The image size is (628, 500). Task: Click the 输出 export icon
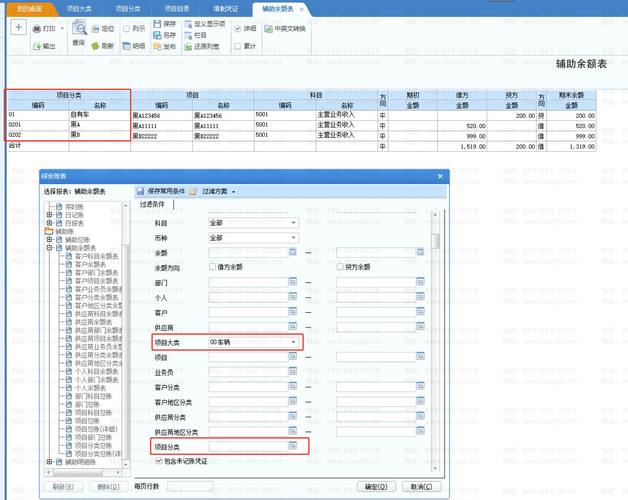tap(37, 46)
